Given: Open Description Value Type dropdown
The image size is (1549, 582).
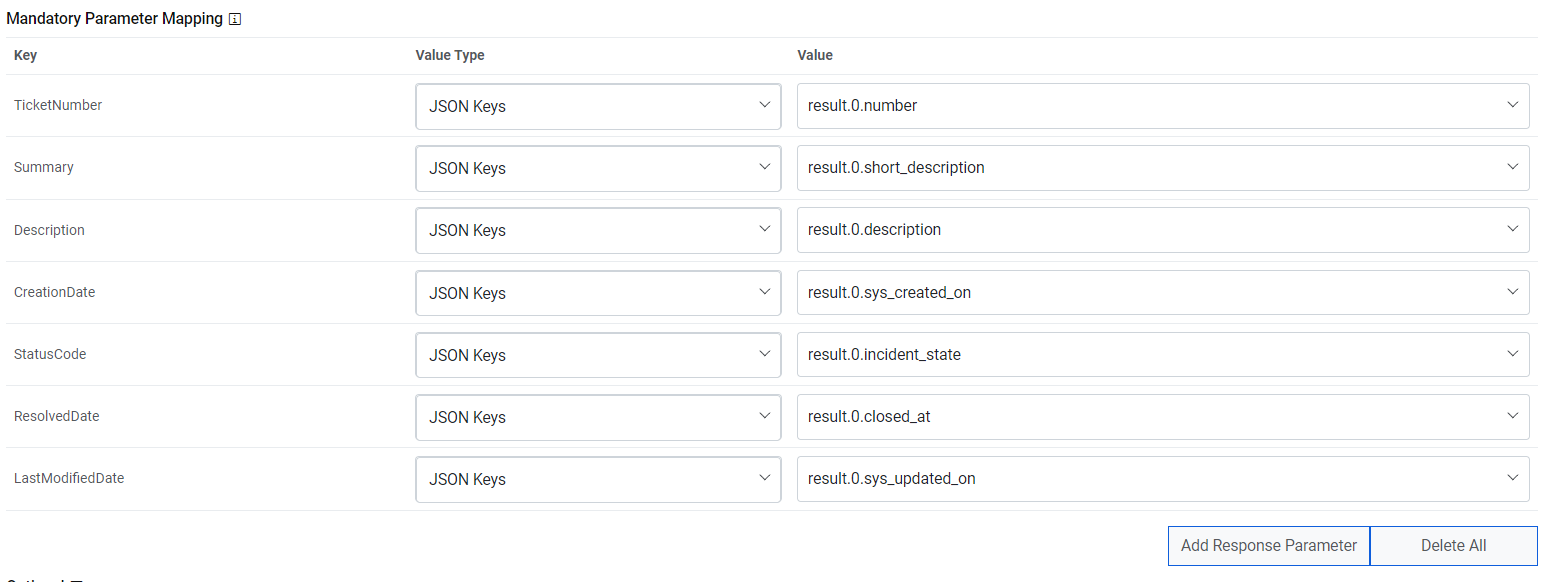Looking at the screenshot, I should point(598,230).
